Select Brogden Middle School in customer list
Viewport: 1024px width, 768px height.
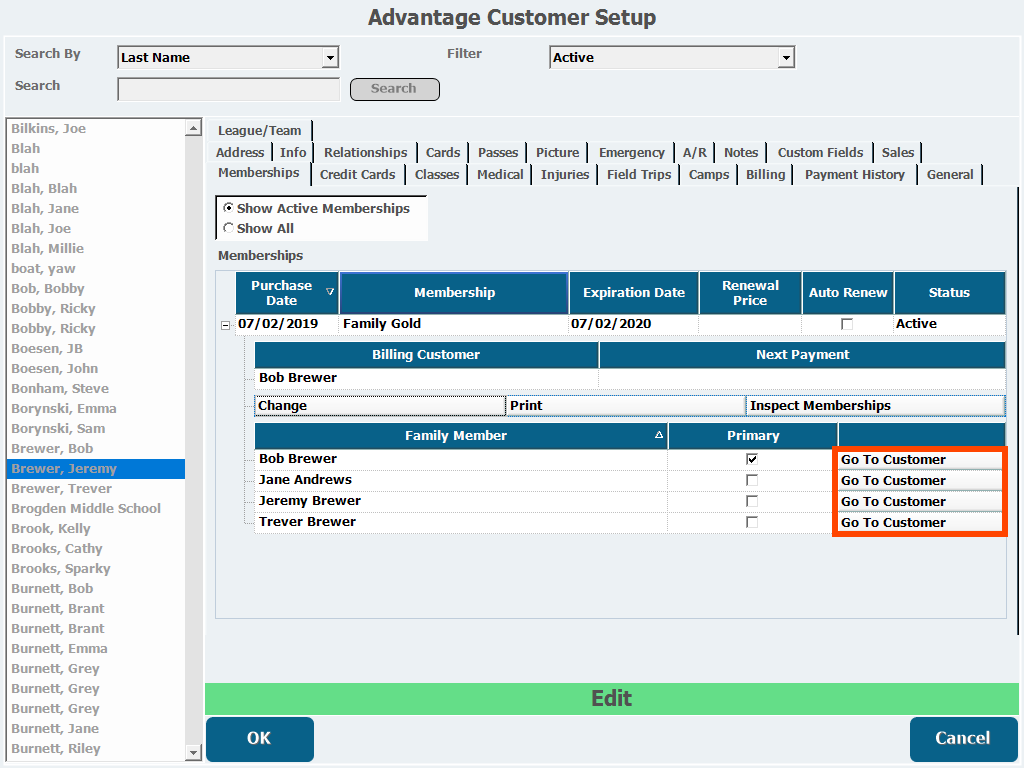point(86,508)
